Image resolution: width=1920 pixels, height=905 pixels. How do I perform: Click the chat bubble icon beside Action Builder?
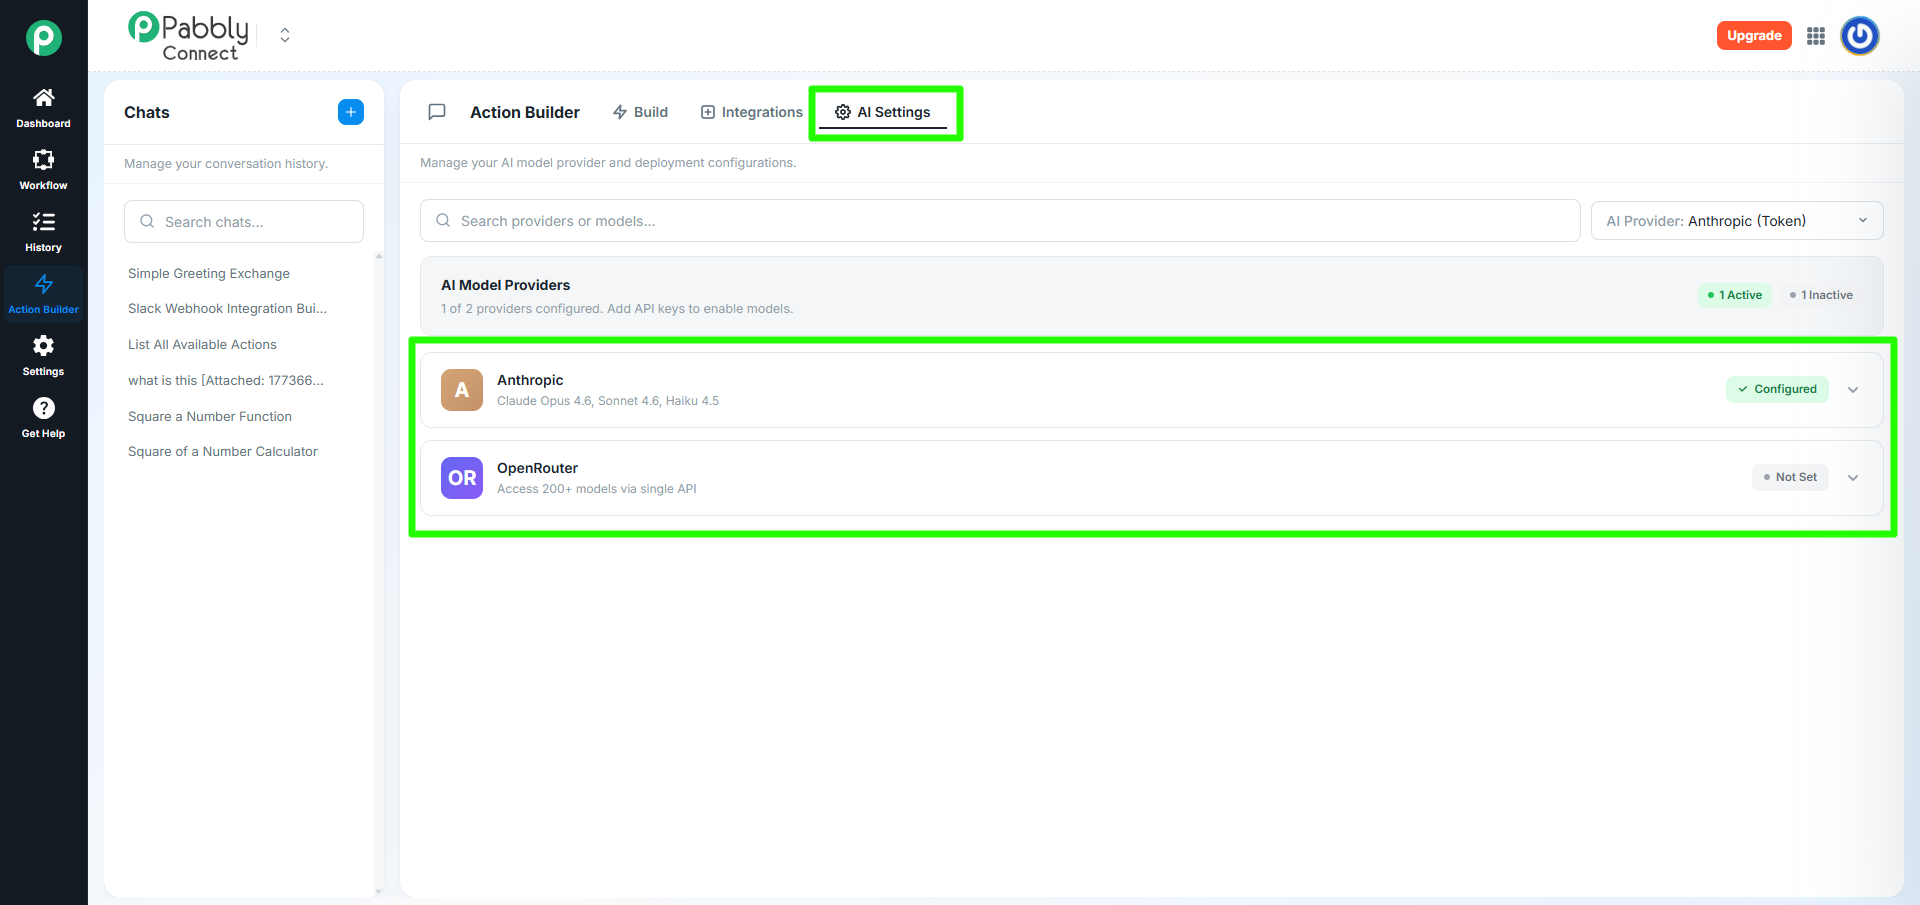(x=437, y=112)
